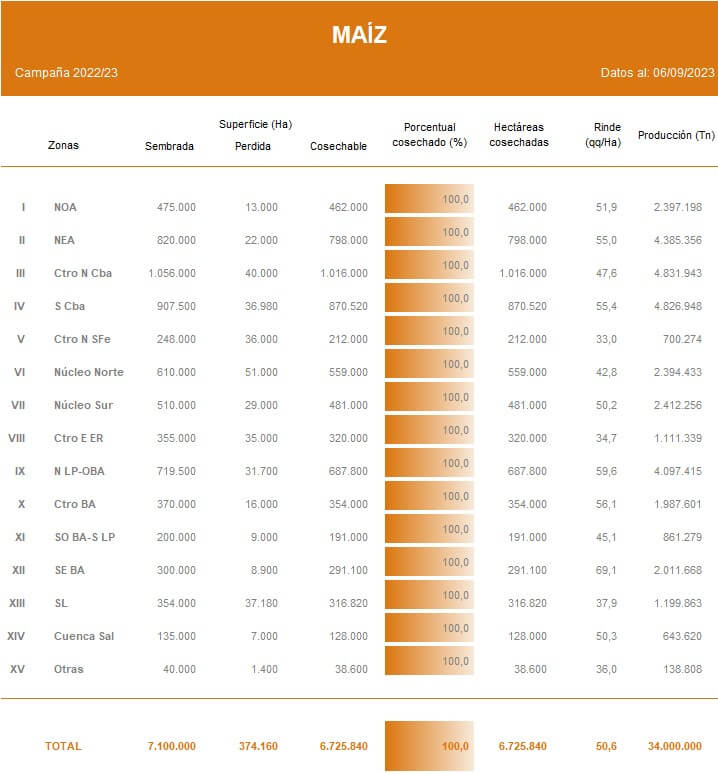
Task: Click the Porcentual cosechado (%) column header
Action: pos(429,135)
